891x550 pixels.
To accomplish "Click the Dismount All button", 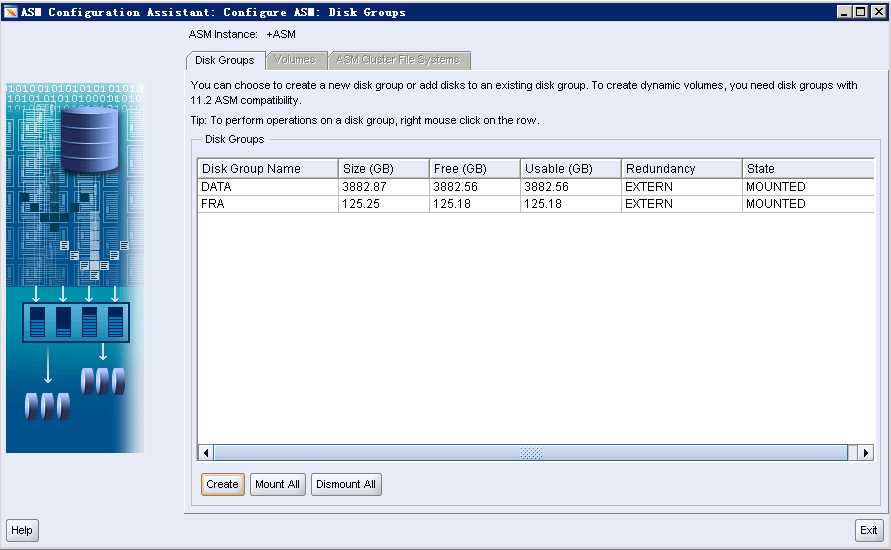I will 346,484.
